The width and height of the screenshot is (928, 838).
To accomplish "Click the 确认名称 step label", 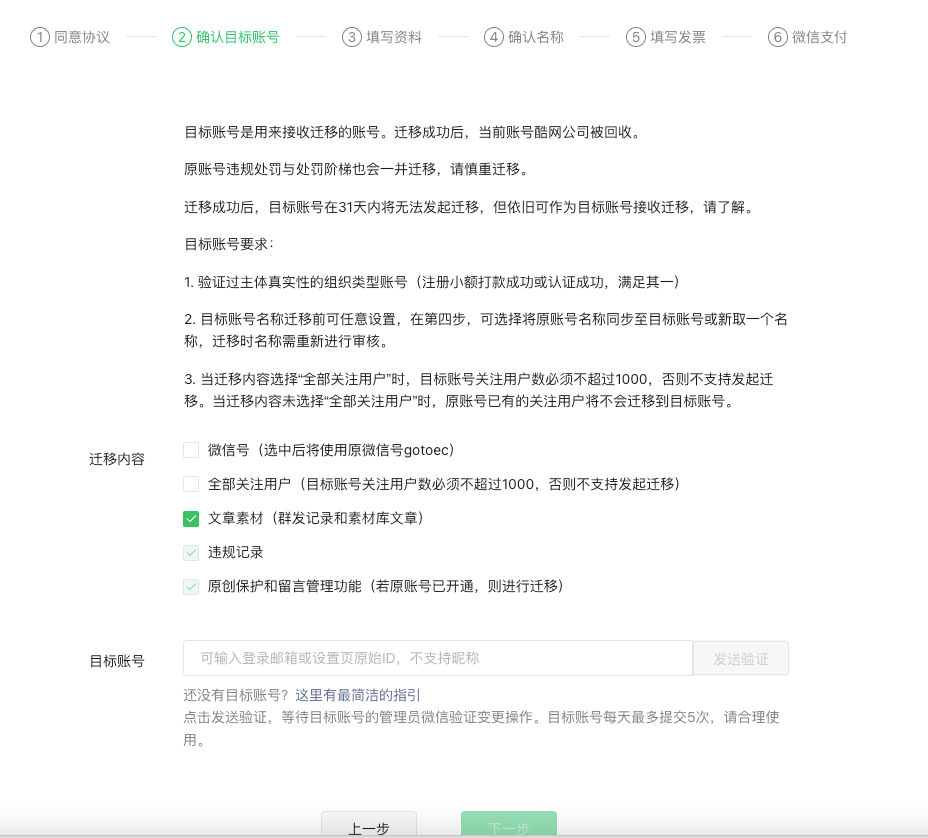I will tap(536, 37).
